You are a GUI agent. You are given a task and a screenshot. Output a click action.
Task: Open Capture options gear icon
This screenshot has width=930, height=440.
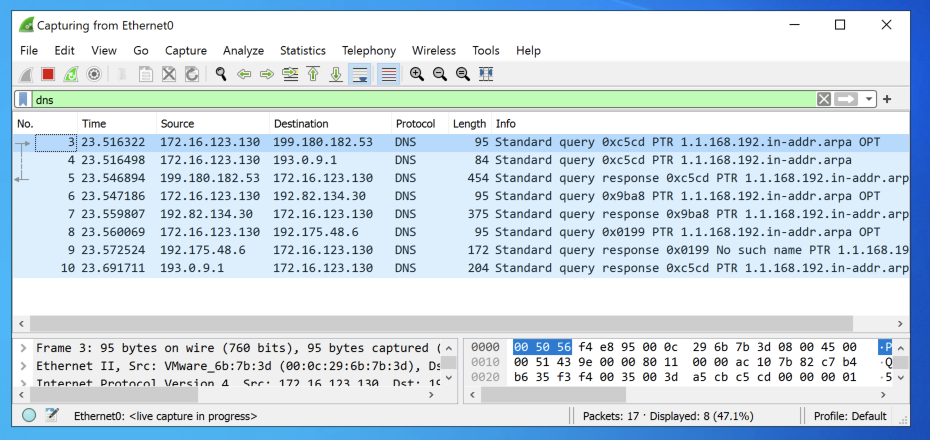coord(94,74)
